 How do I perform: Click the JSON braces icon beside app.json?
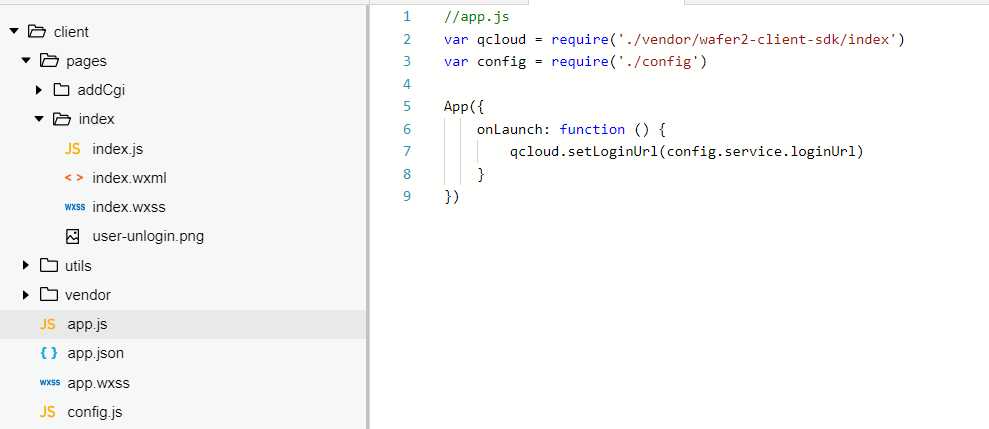click(x=48, y=353)
